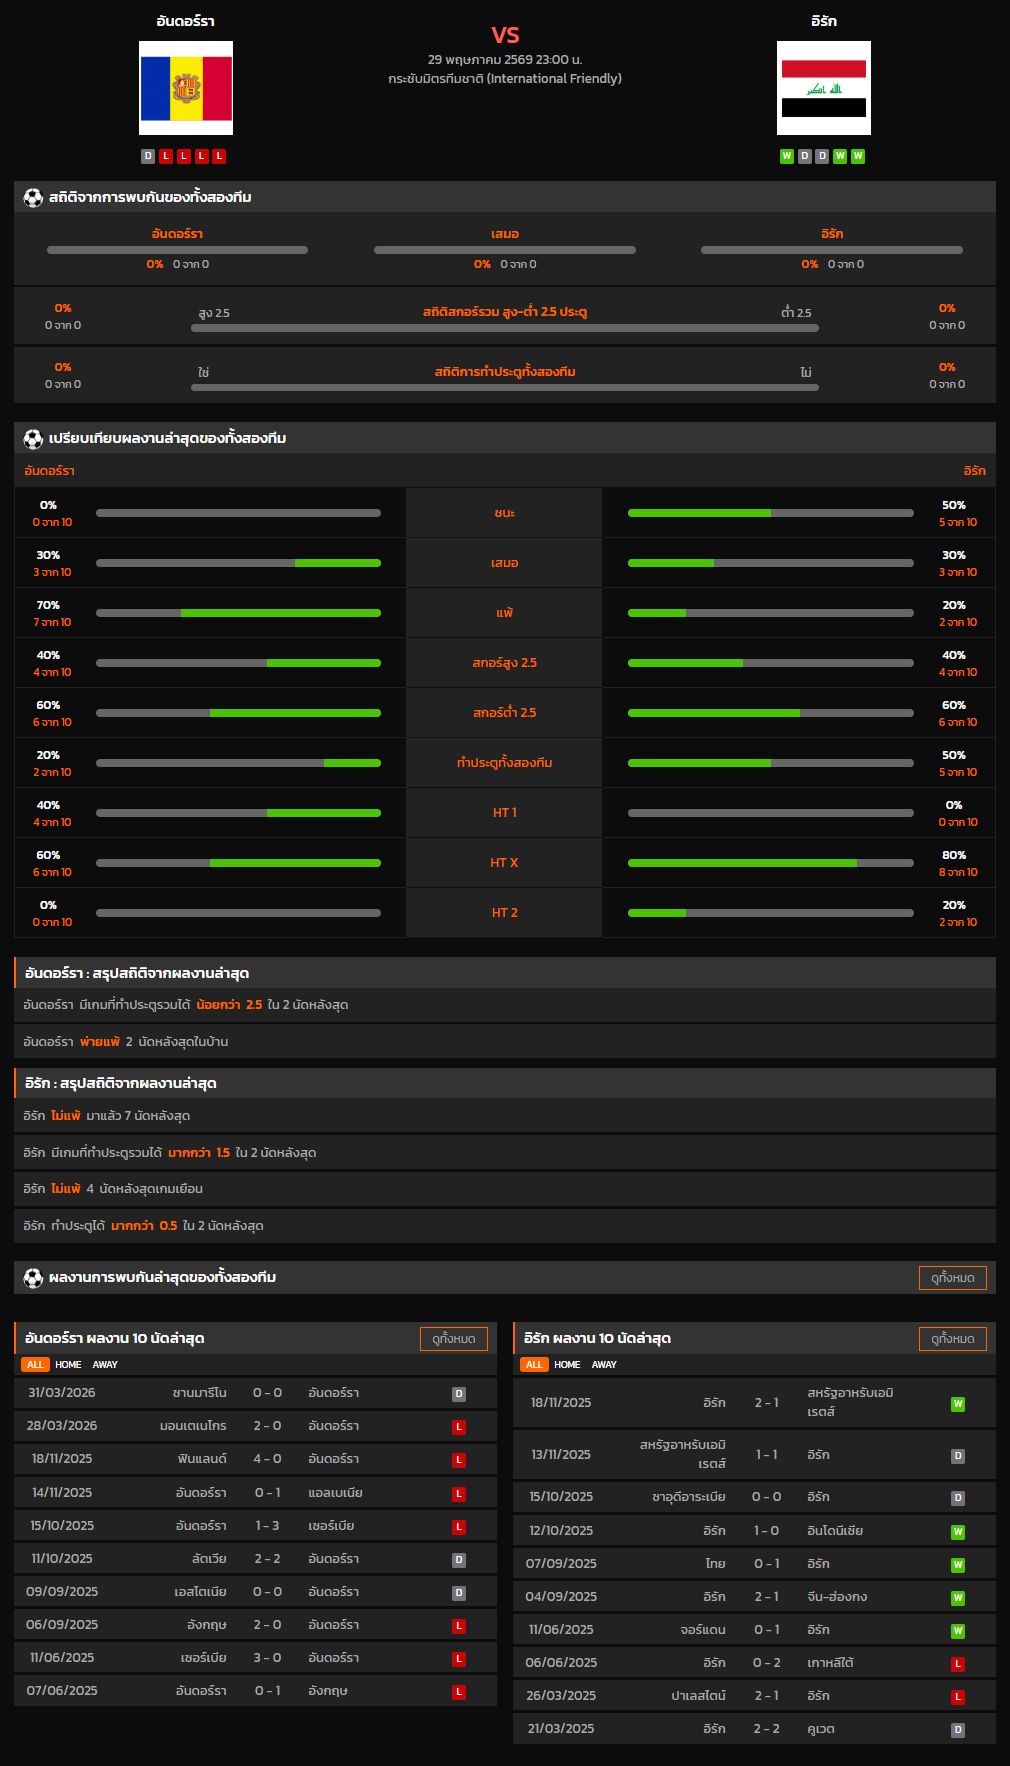
Task: Click the Andorra flag image
Action: [186, 88]
